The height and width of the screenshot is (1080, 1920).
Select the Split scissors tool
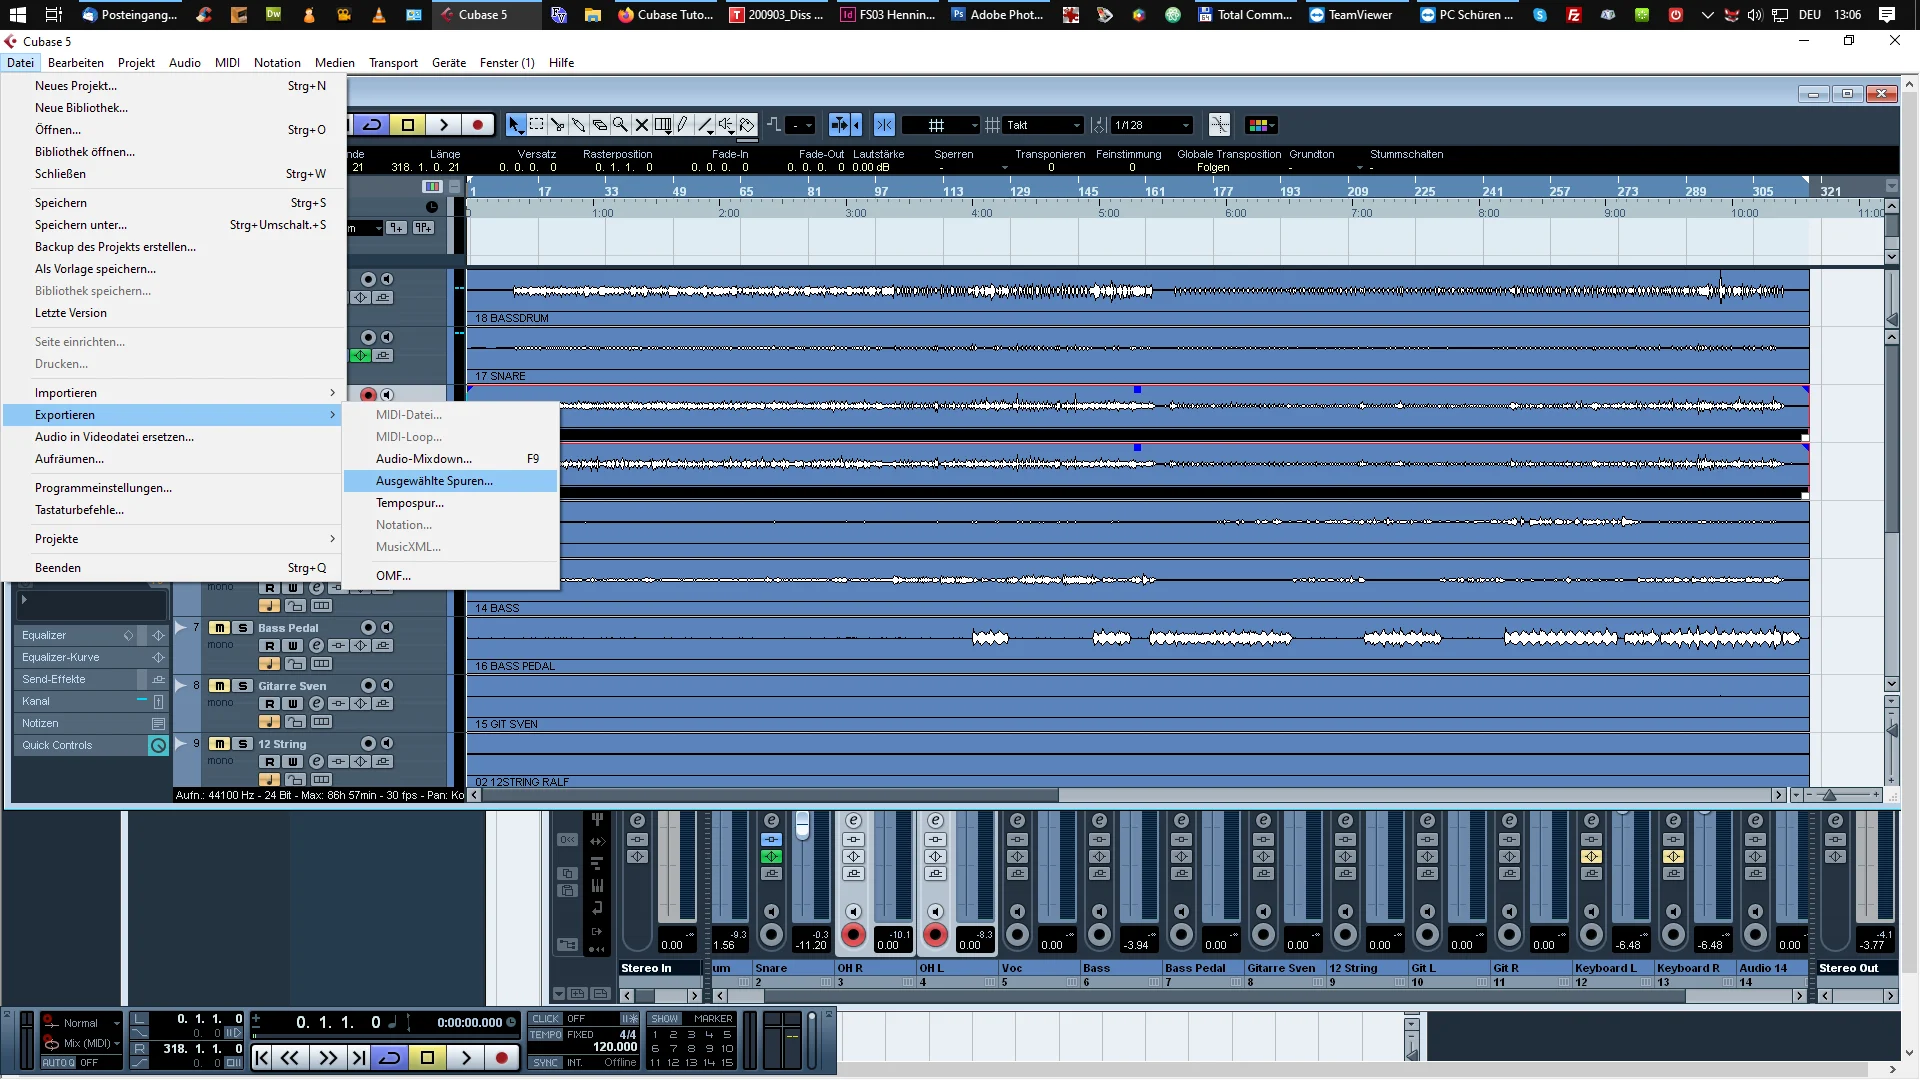coord(557,125)
